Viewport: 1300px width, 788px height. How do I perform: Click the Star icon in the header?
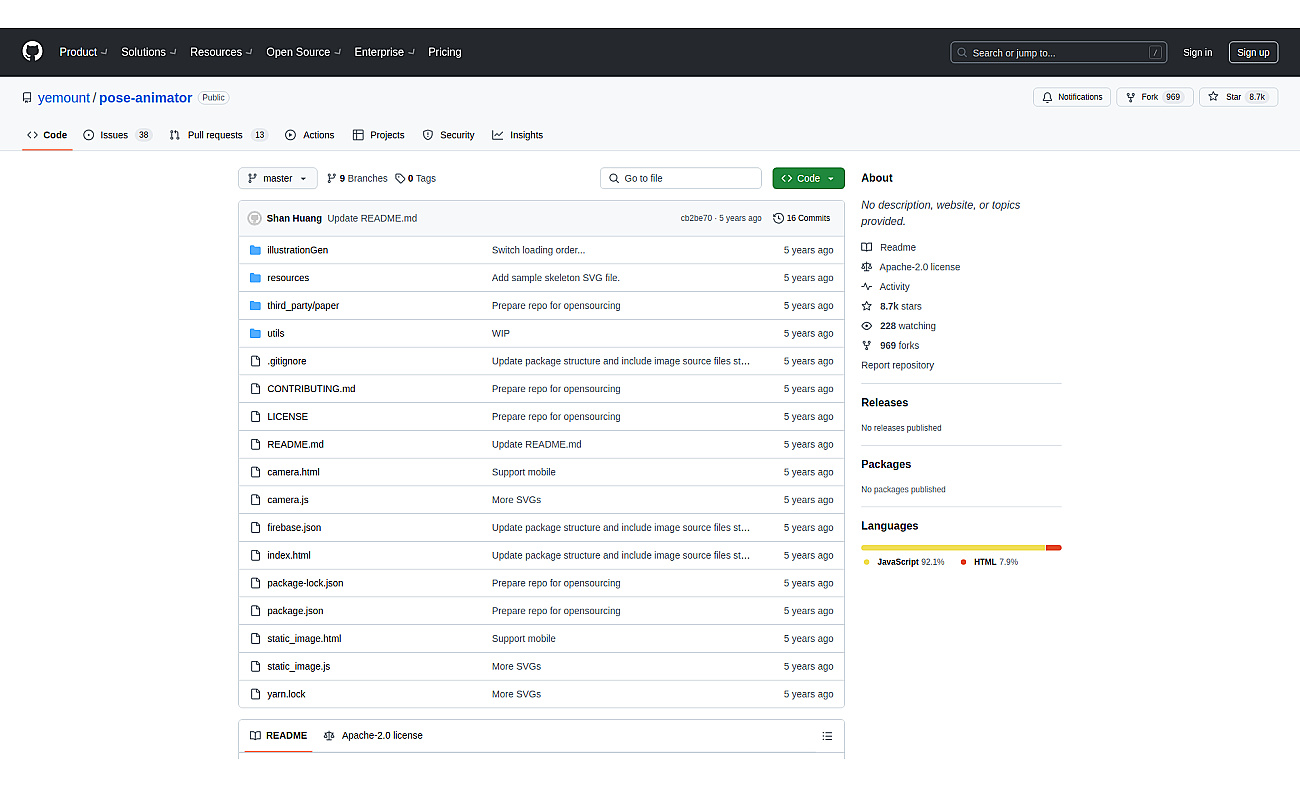click(1213, 97)
